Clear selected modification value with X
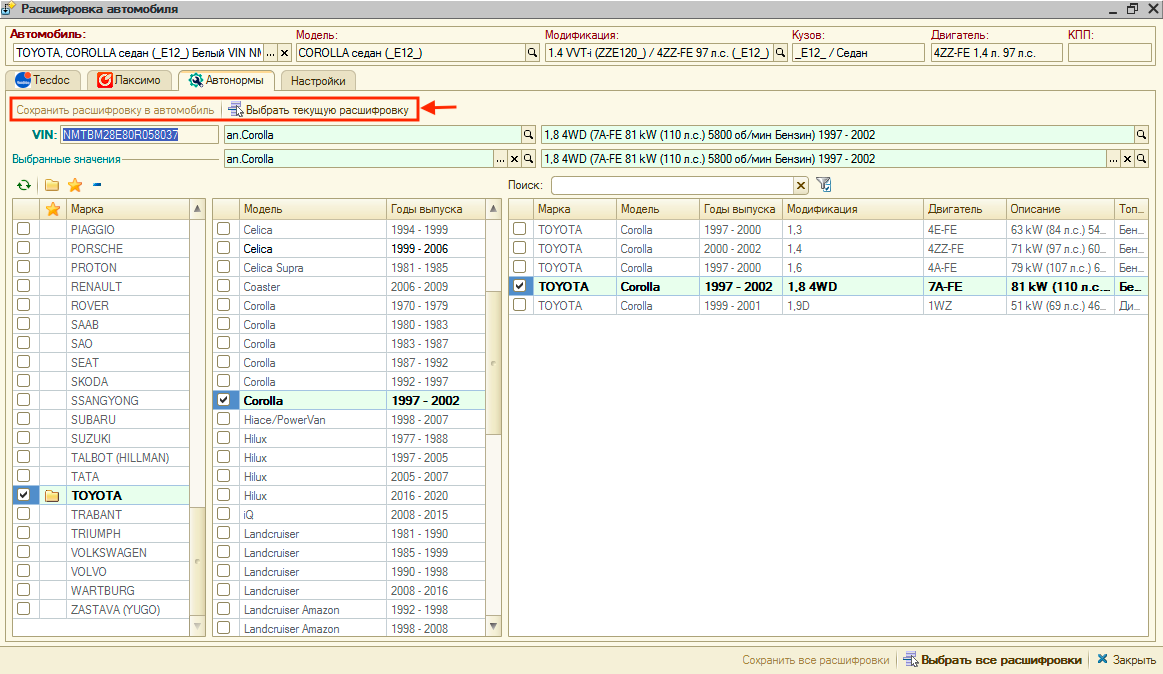Viewport: 1163px width, 674px height. coord(1127,159)
